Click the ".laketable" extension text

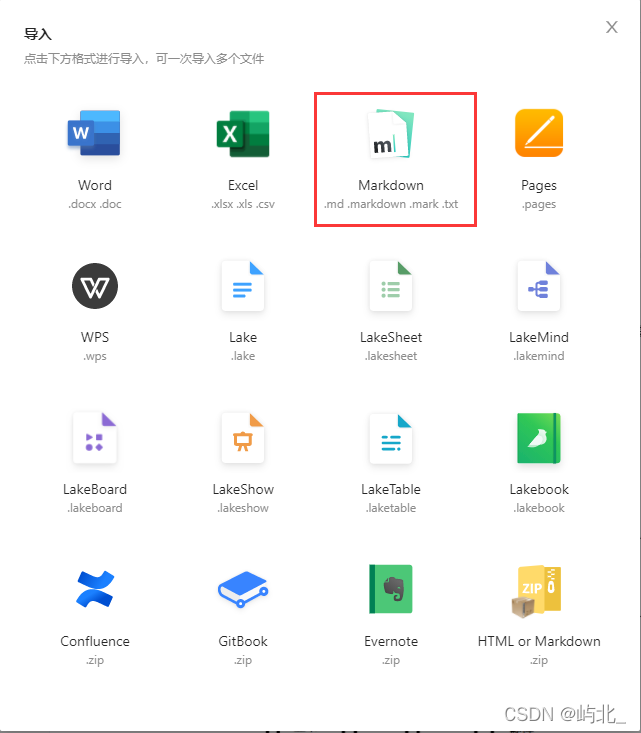coord(391,508)
